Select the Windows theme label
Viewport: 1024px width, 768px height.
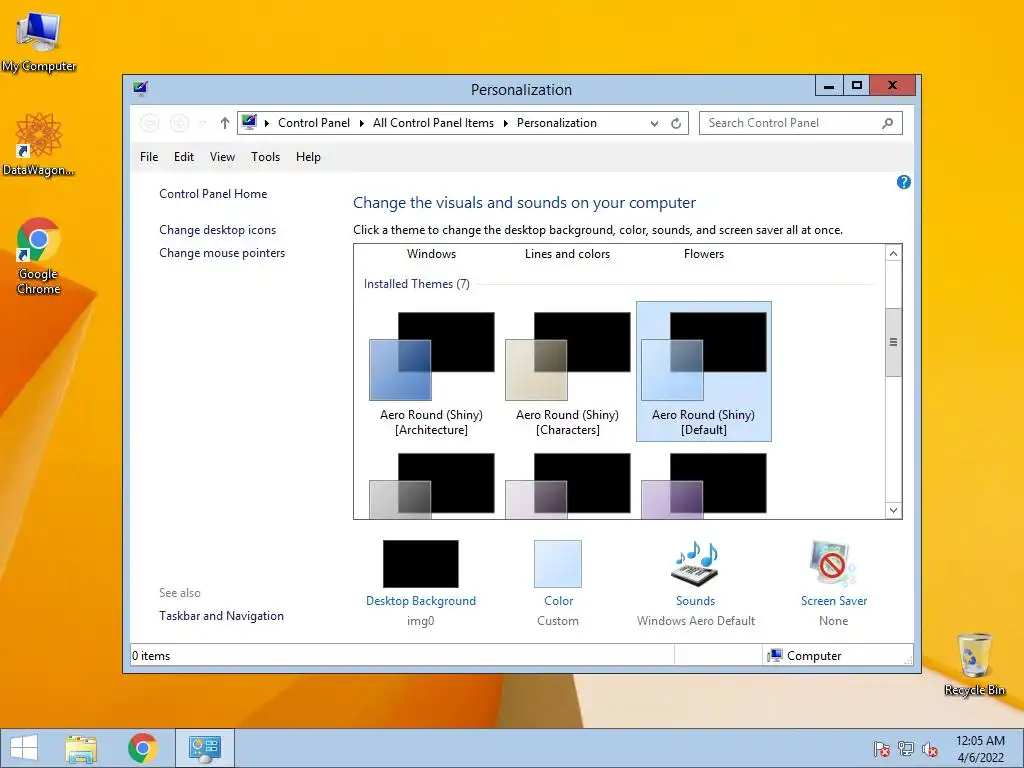coord(432,254)
